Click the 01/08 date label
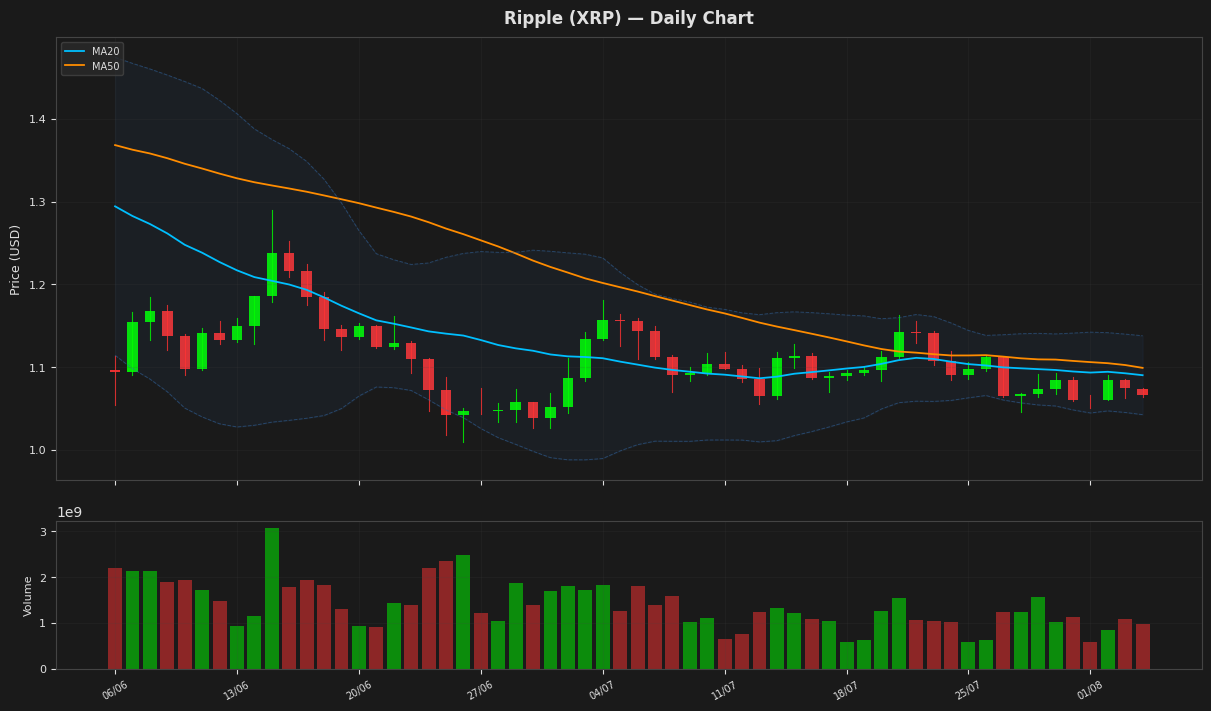Image resolution: width=1211 pixels, height=711 pixels. coord(1091,689)
